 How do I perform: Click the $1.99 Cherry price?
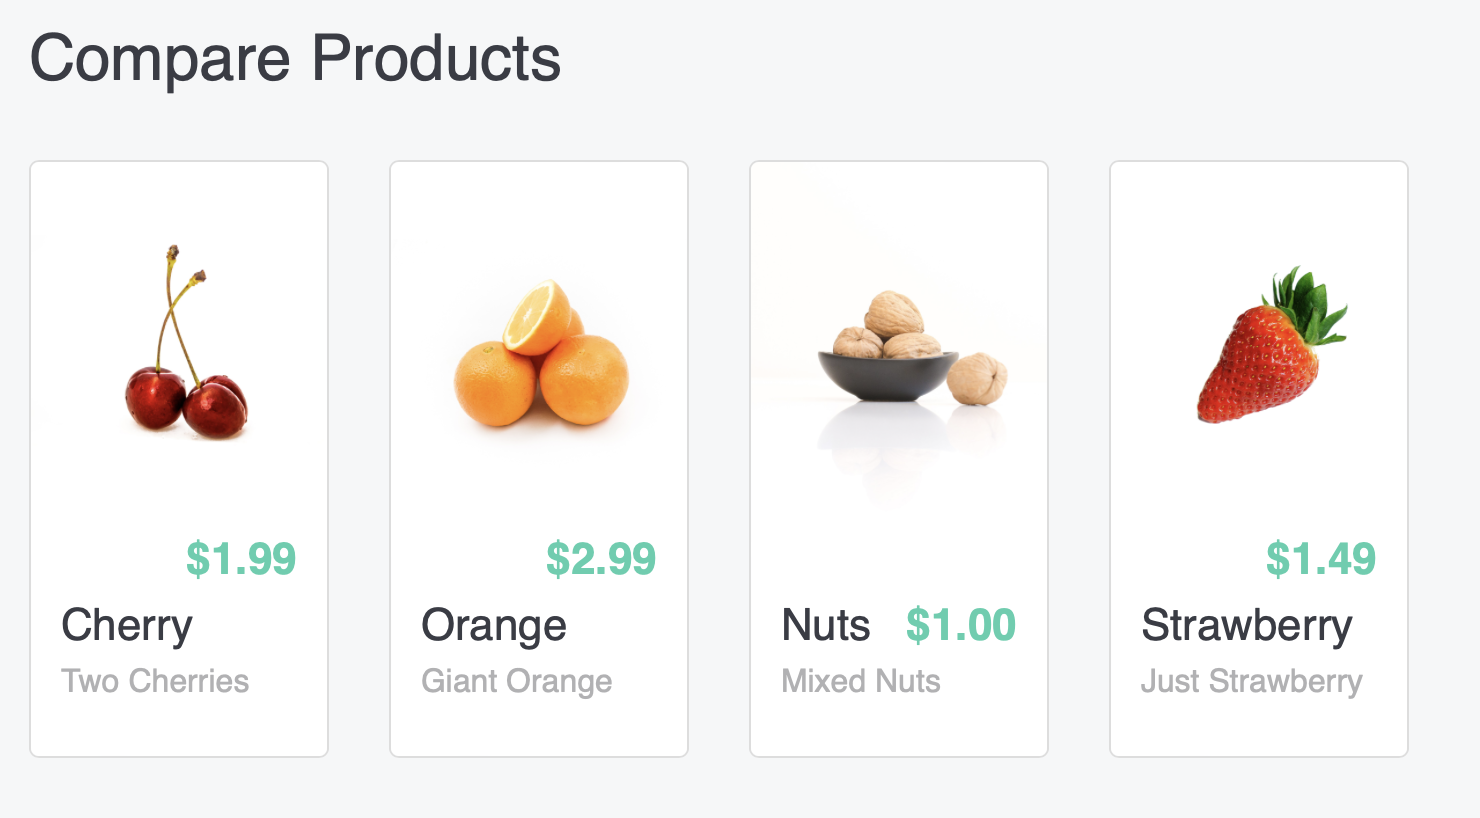pos(241,559)
